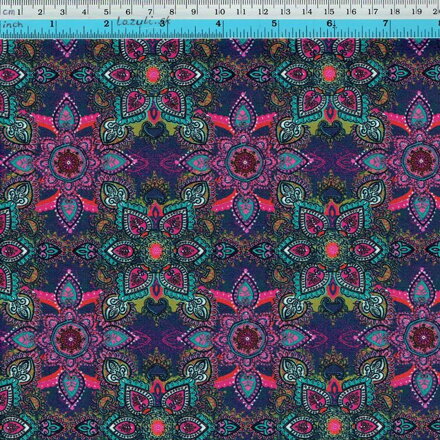Click number 4 on the inch ruler

[218, 24]
